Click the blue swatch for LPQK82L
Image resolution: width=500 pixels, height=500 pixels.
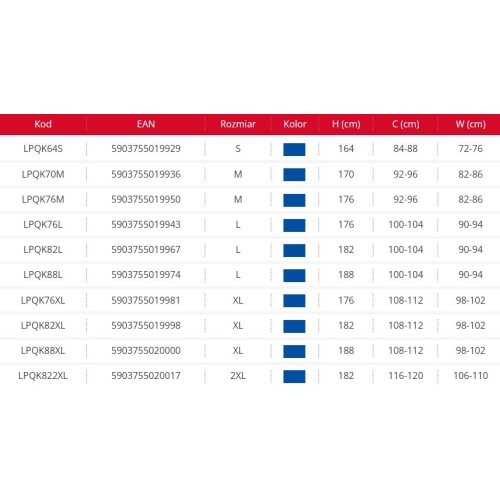(x=294, y=250)
